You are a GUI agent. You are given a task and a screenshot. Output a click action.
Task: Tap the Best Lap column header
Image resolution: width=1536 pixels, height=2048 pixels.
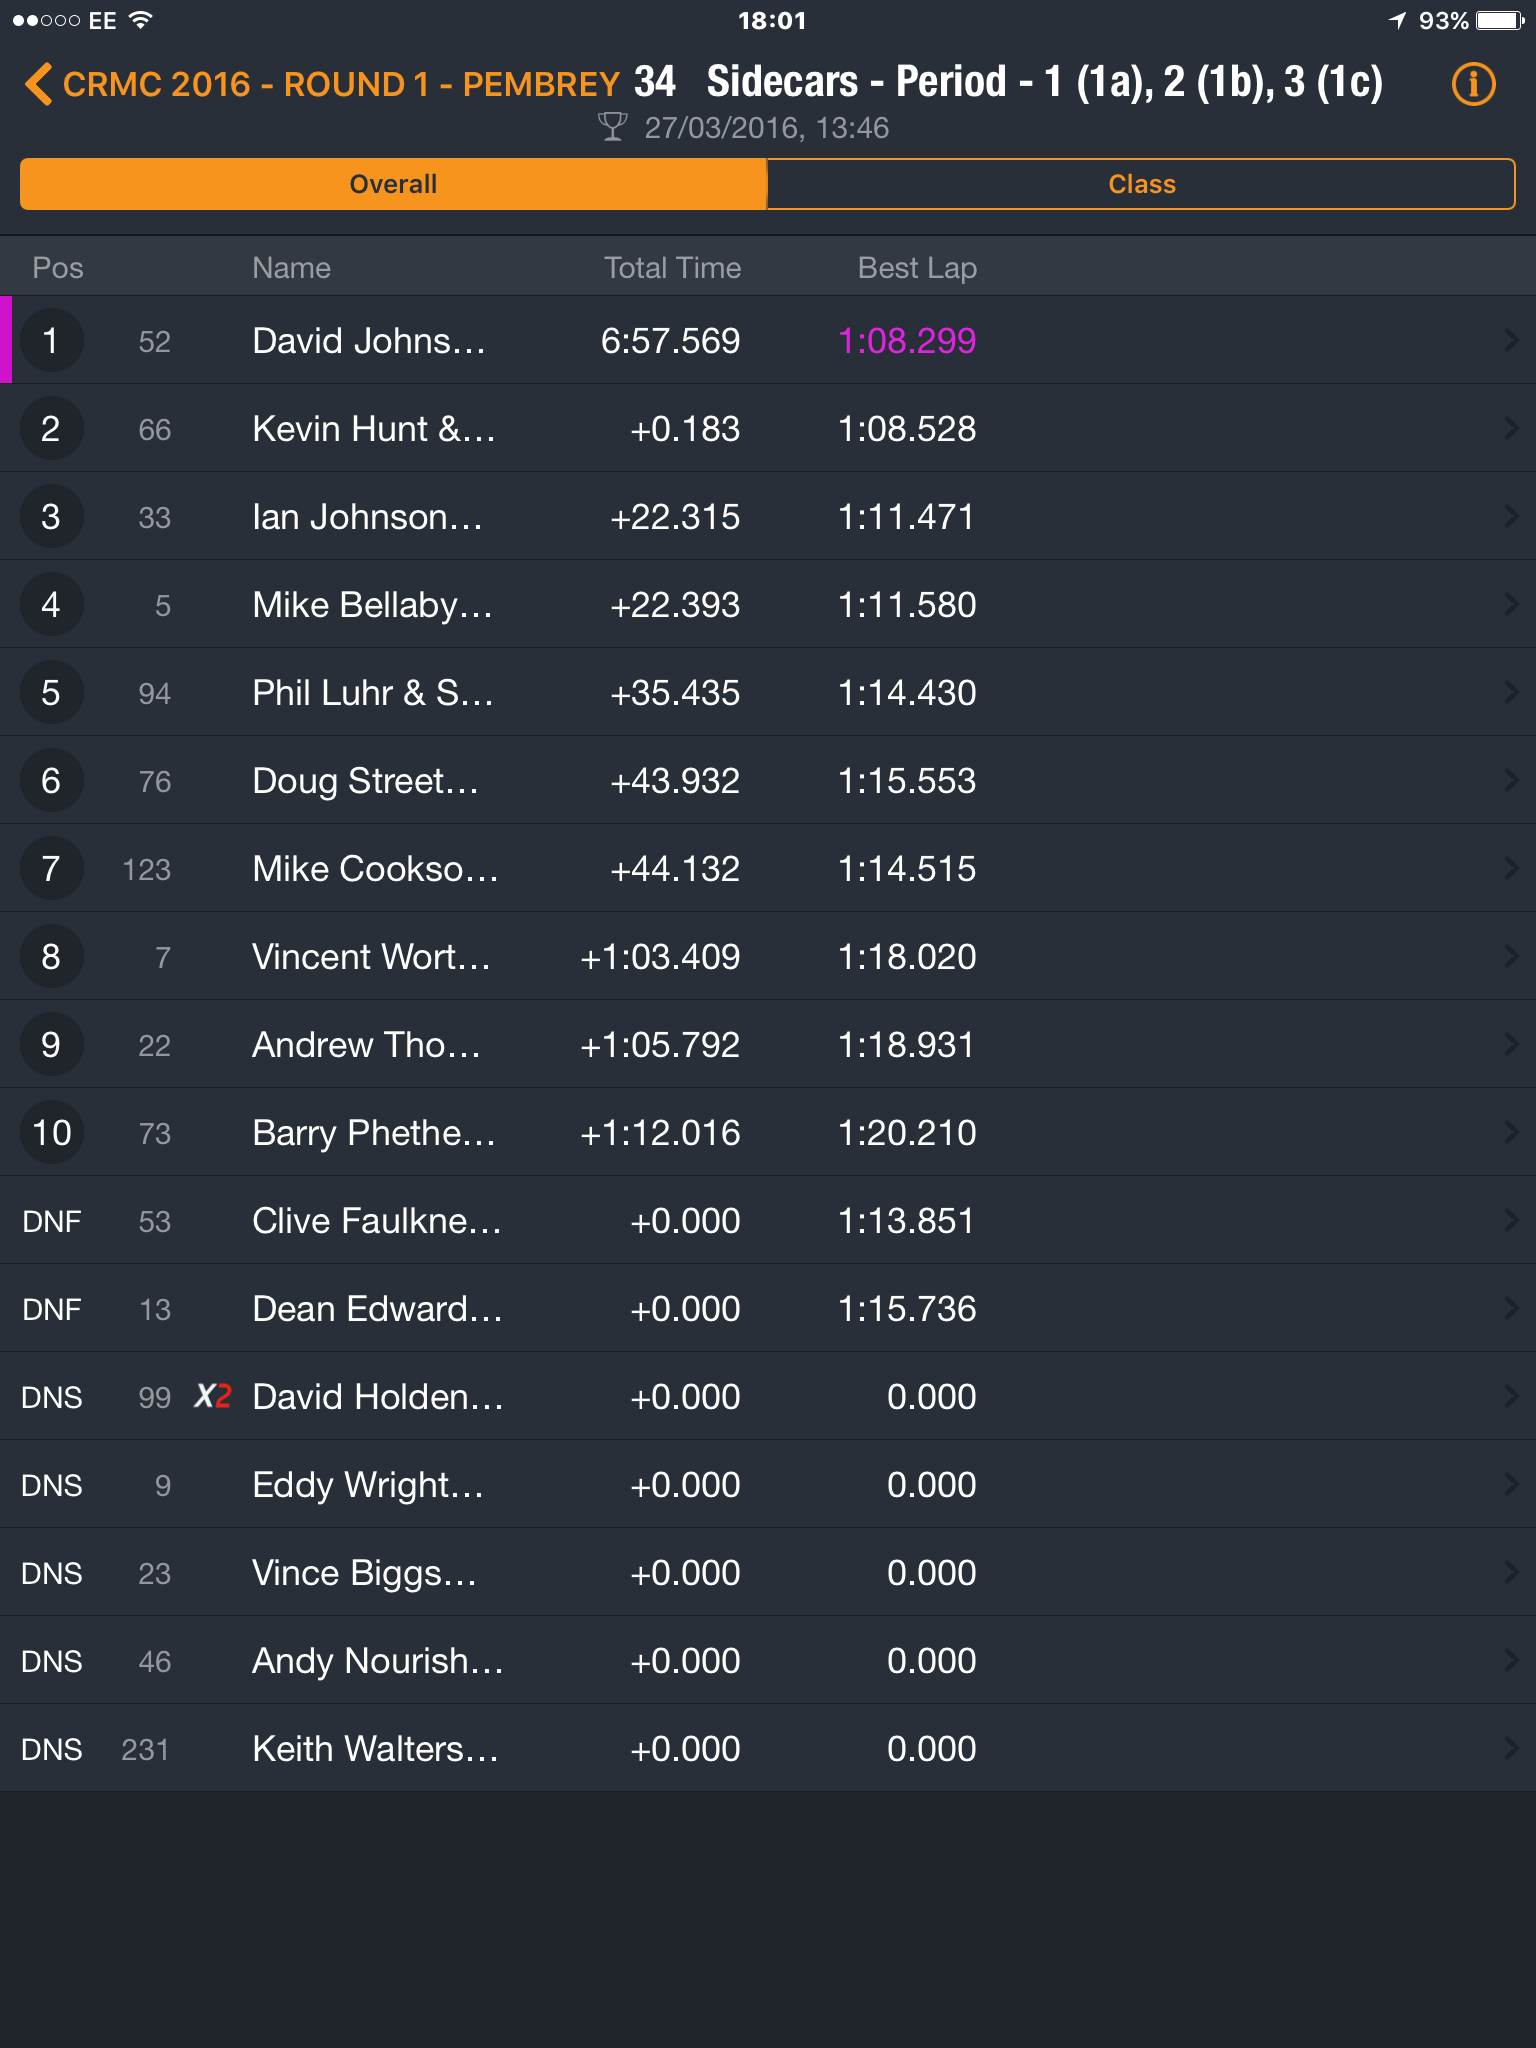917,268
